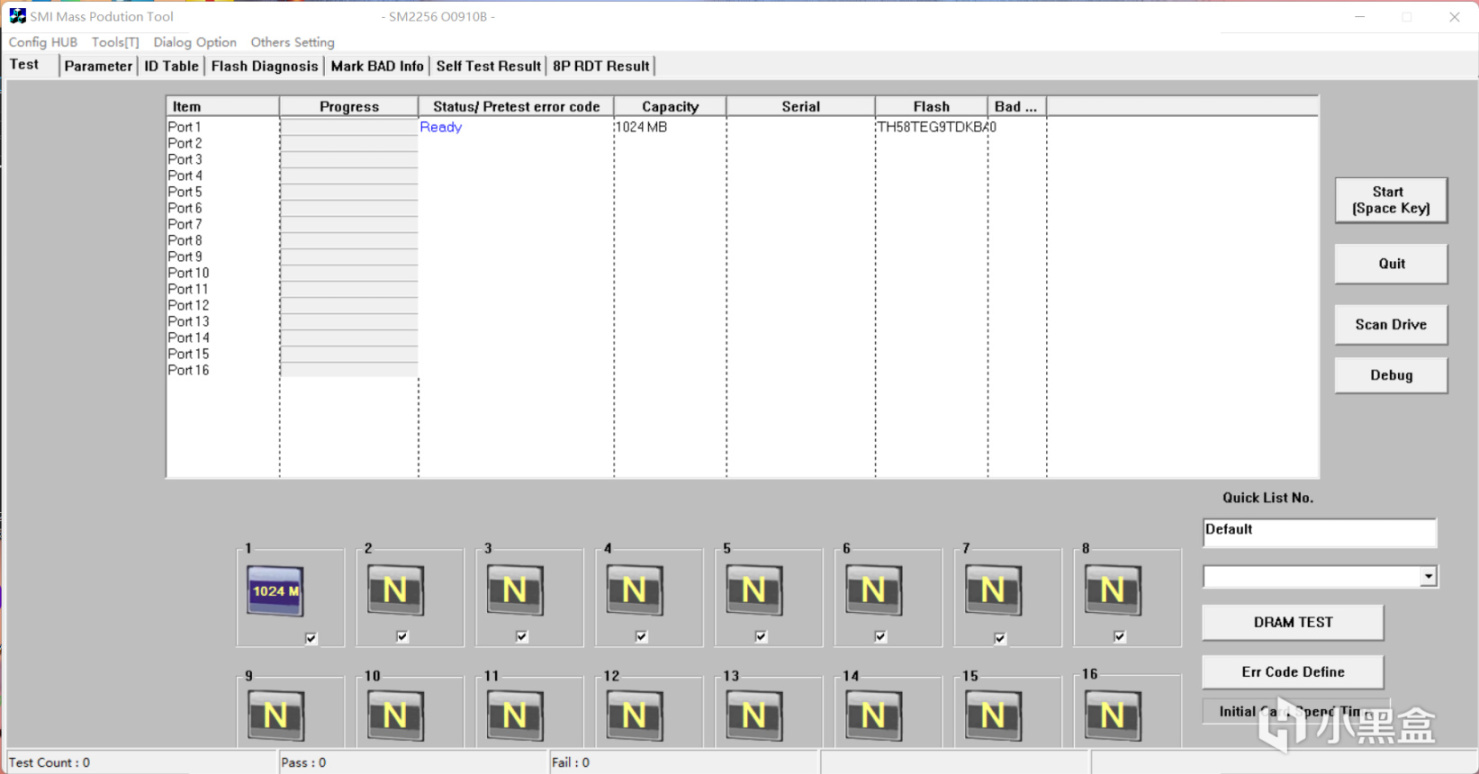Switch to the Mark BAD Info tab
The height and width of the screenshot is (774, 1479).
click(377, 66)
